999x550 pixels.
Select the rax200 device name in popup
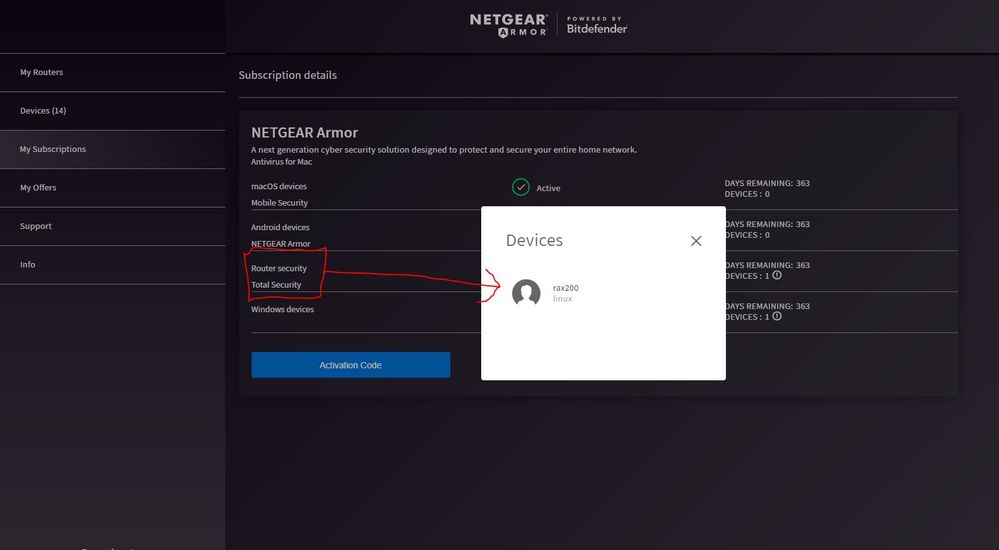[x=565, y=288]
